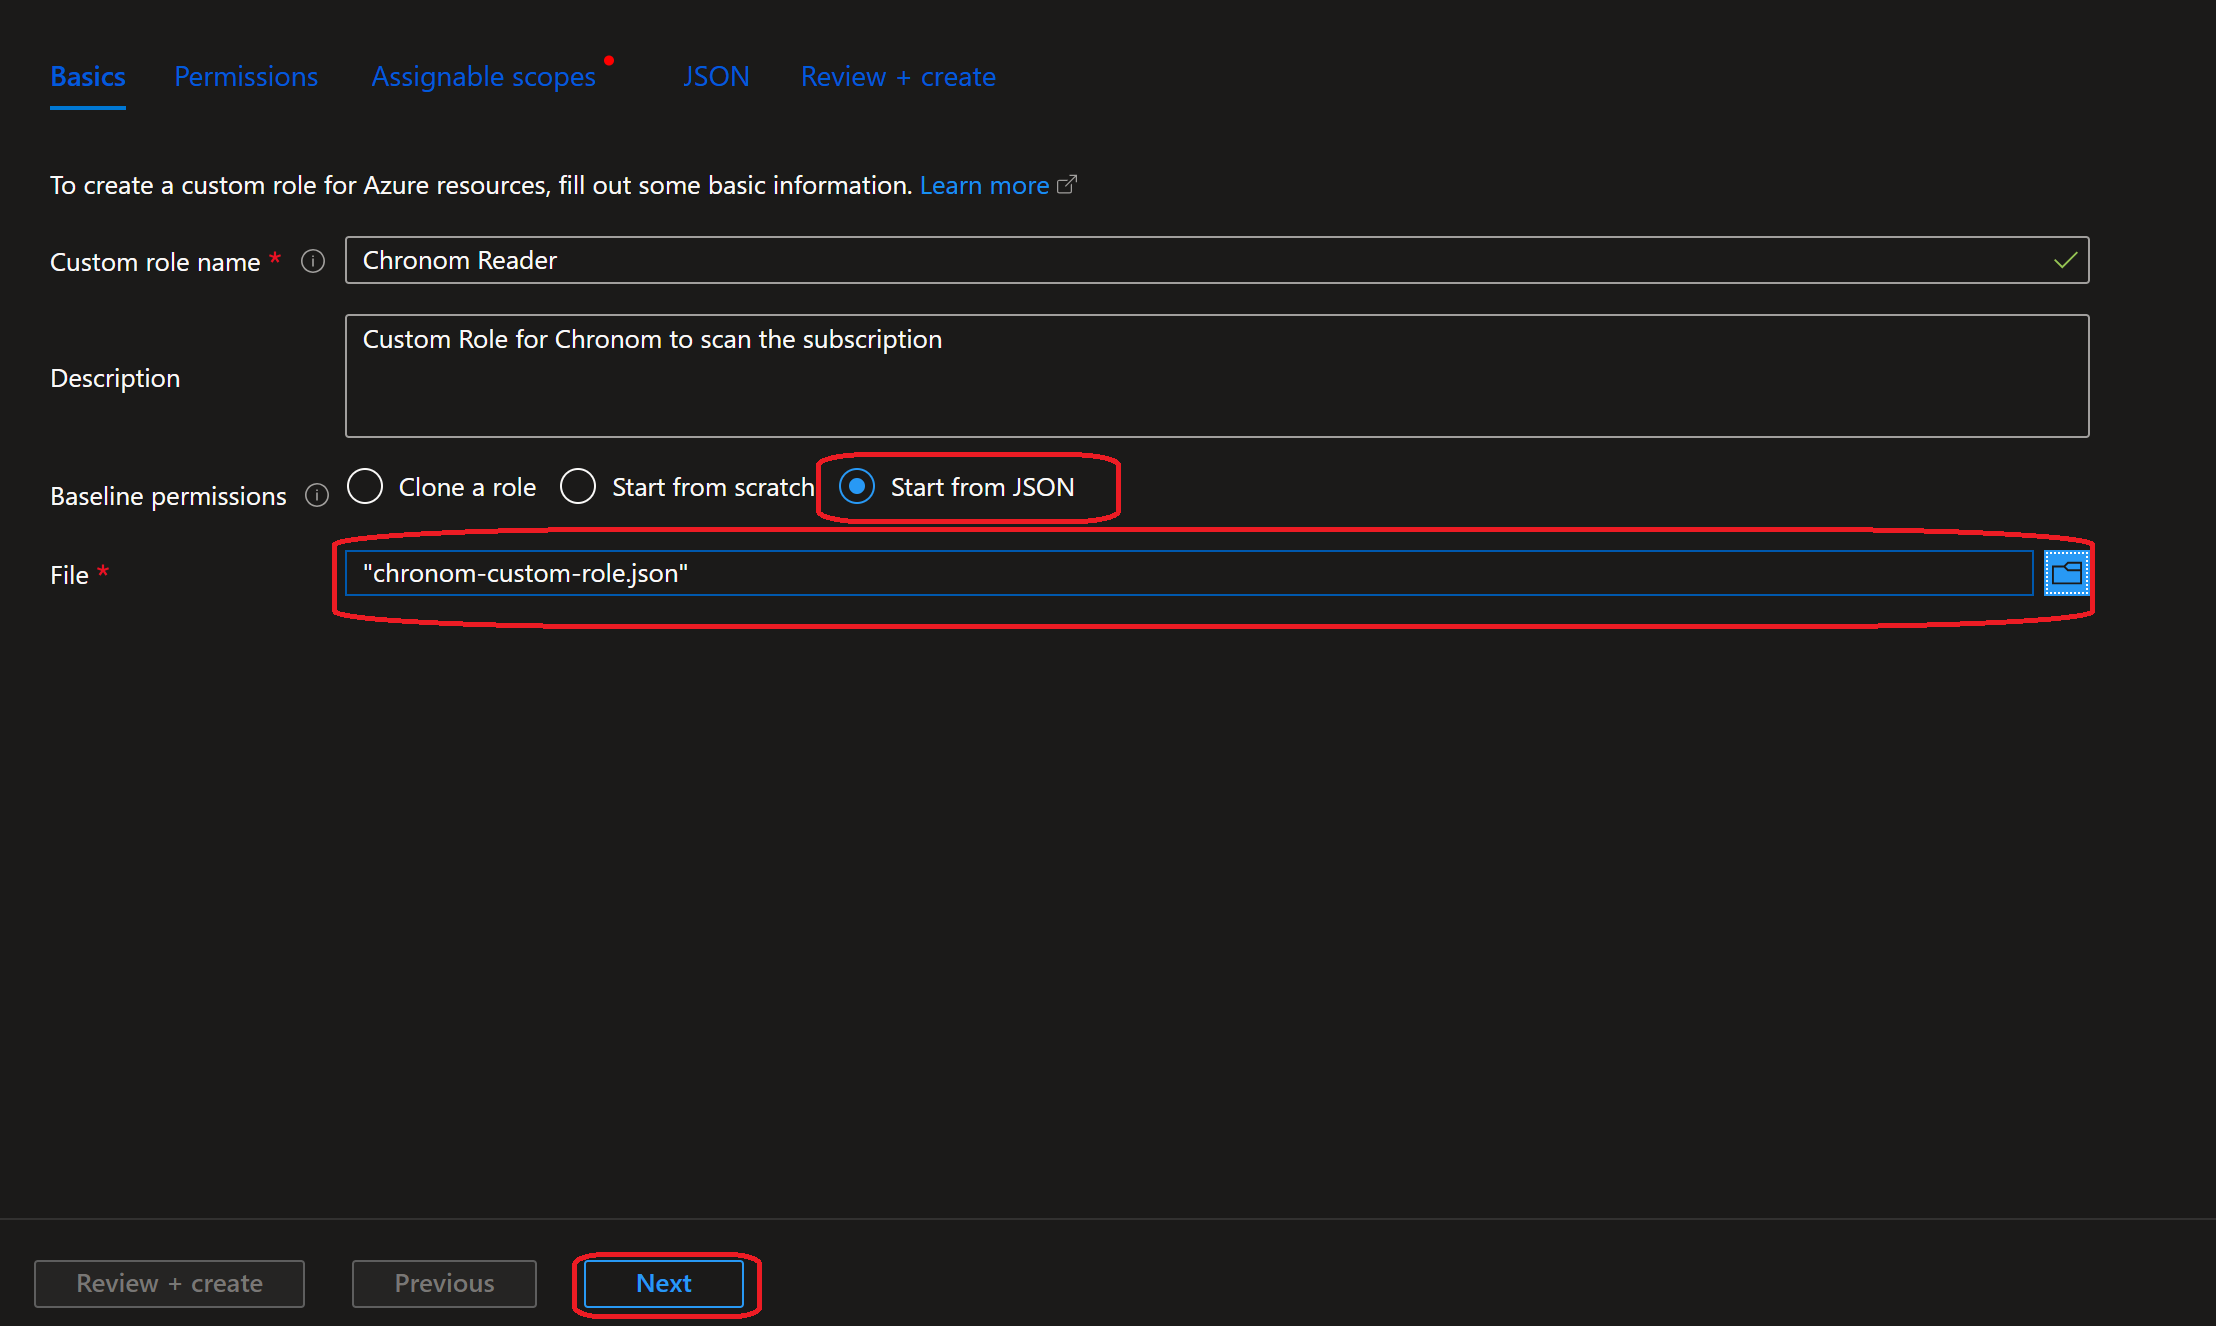
Task: Click the Next button
Action: click(x=663, y=1283)
